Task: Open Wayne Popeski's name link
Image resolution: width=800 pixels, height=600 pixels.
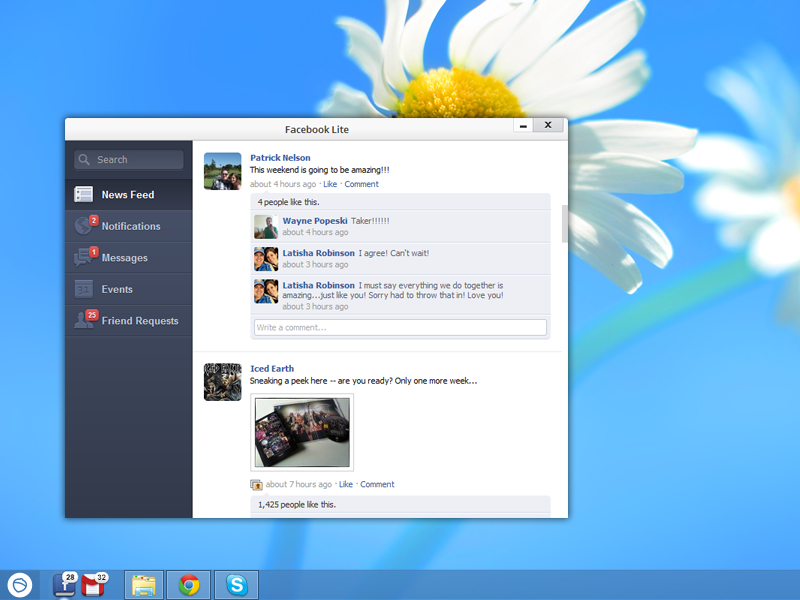Action: (x=315, y=221)
